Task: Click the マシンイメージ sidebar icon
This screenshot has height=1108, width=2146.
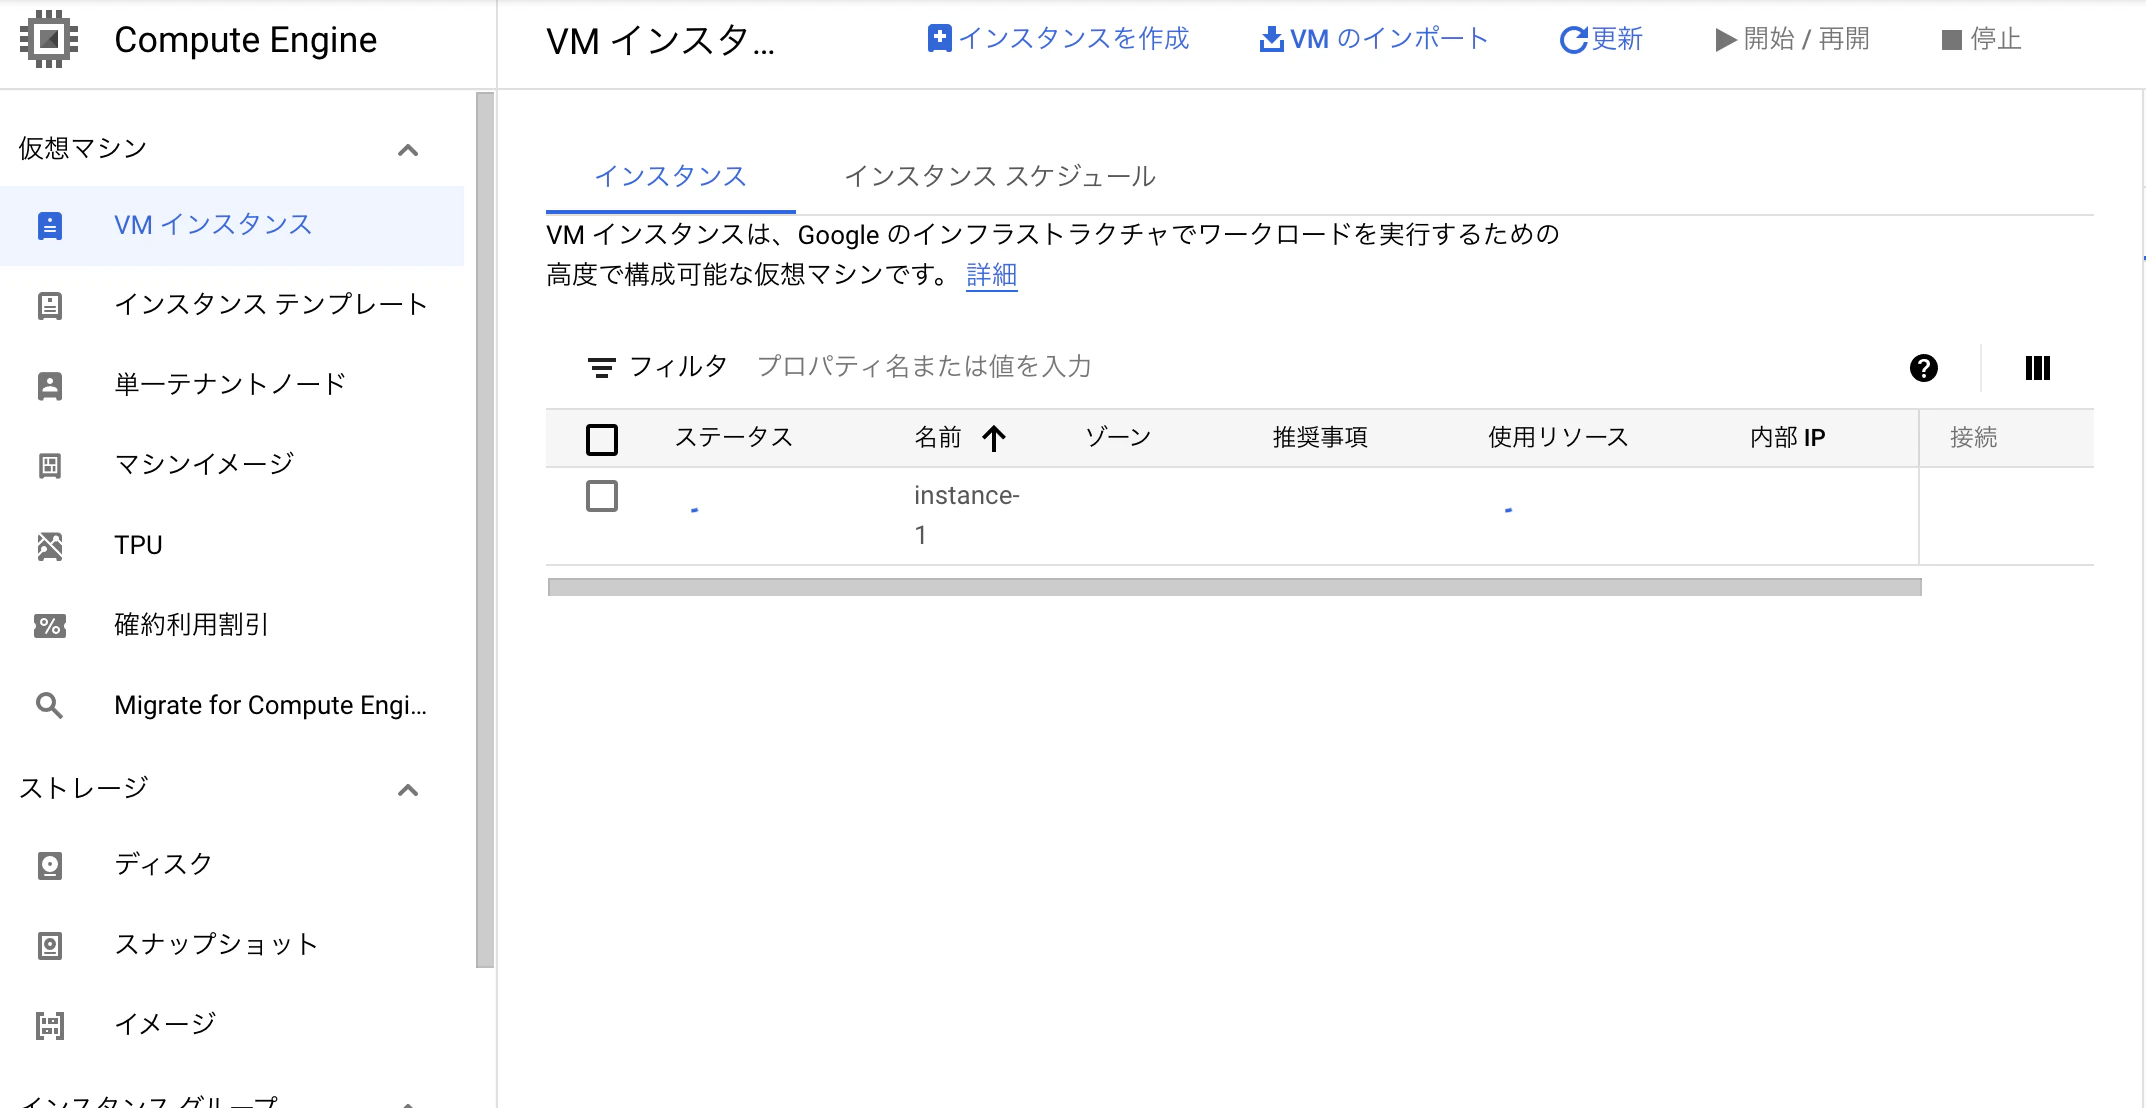Action: pos(49,465)
